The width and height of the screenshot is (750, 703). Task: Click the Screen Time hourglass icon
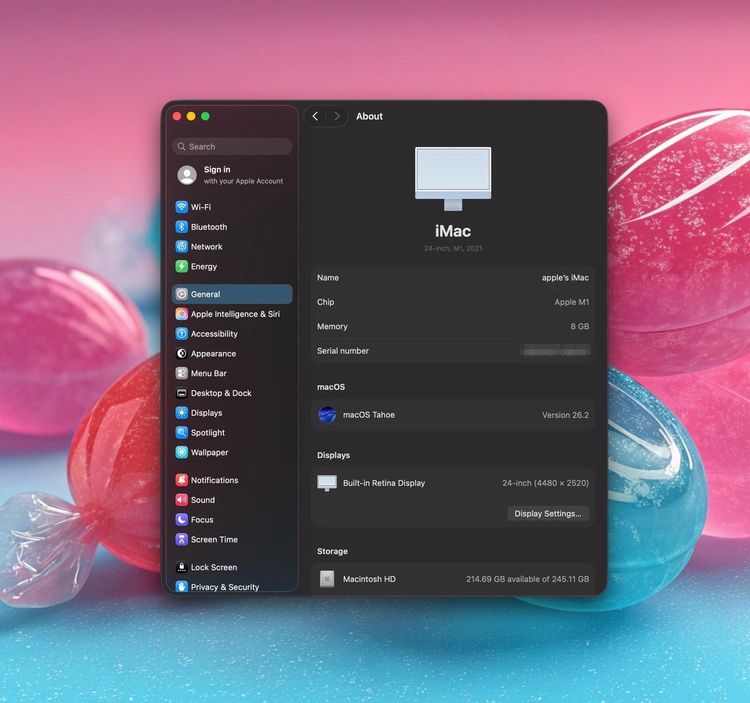point(181,539)
